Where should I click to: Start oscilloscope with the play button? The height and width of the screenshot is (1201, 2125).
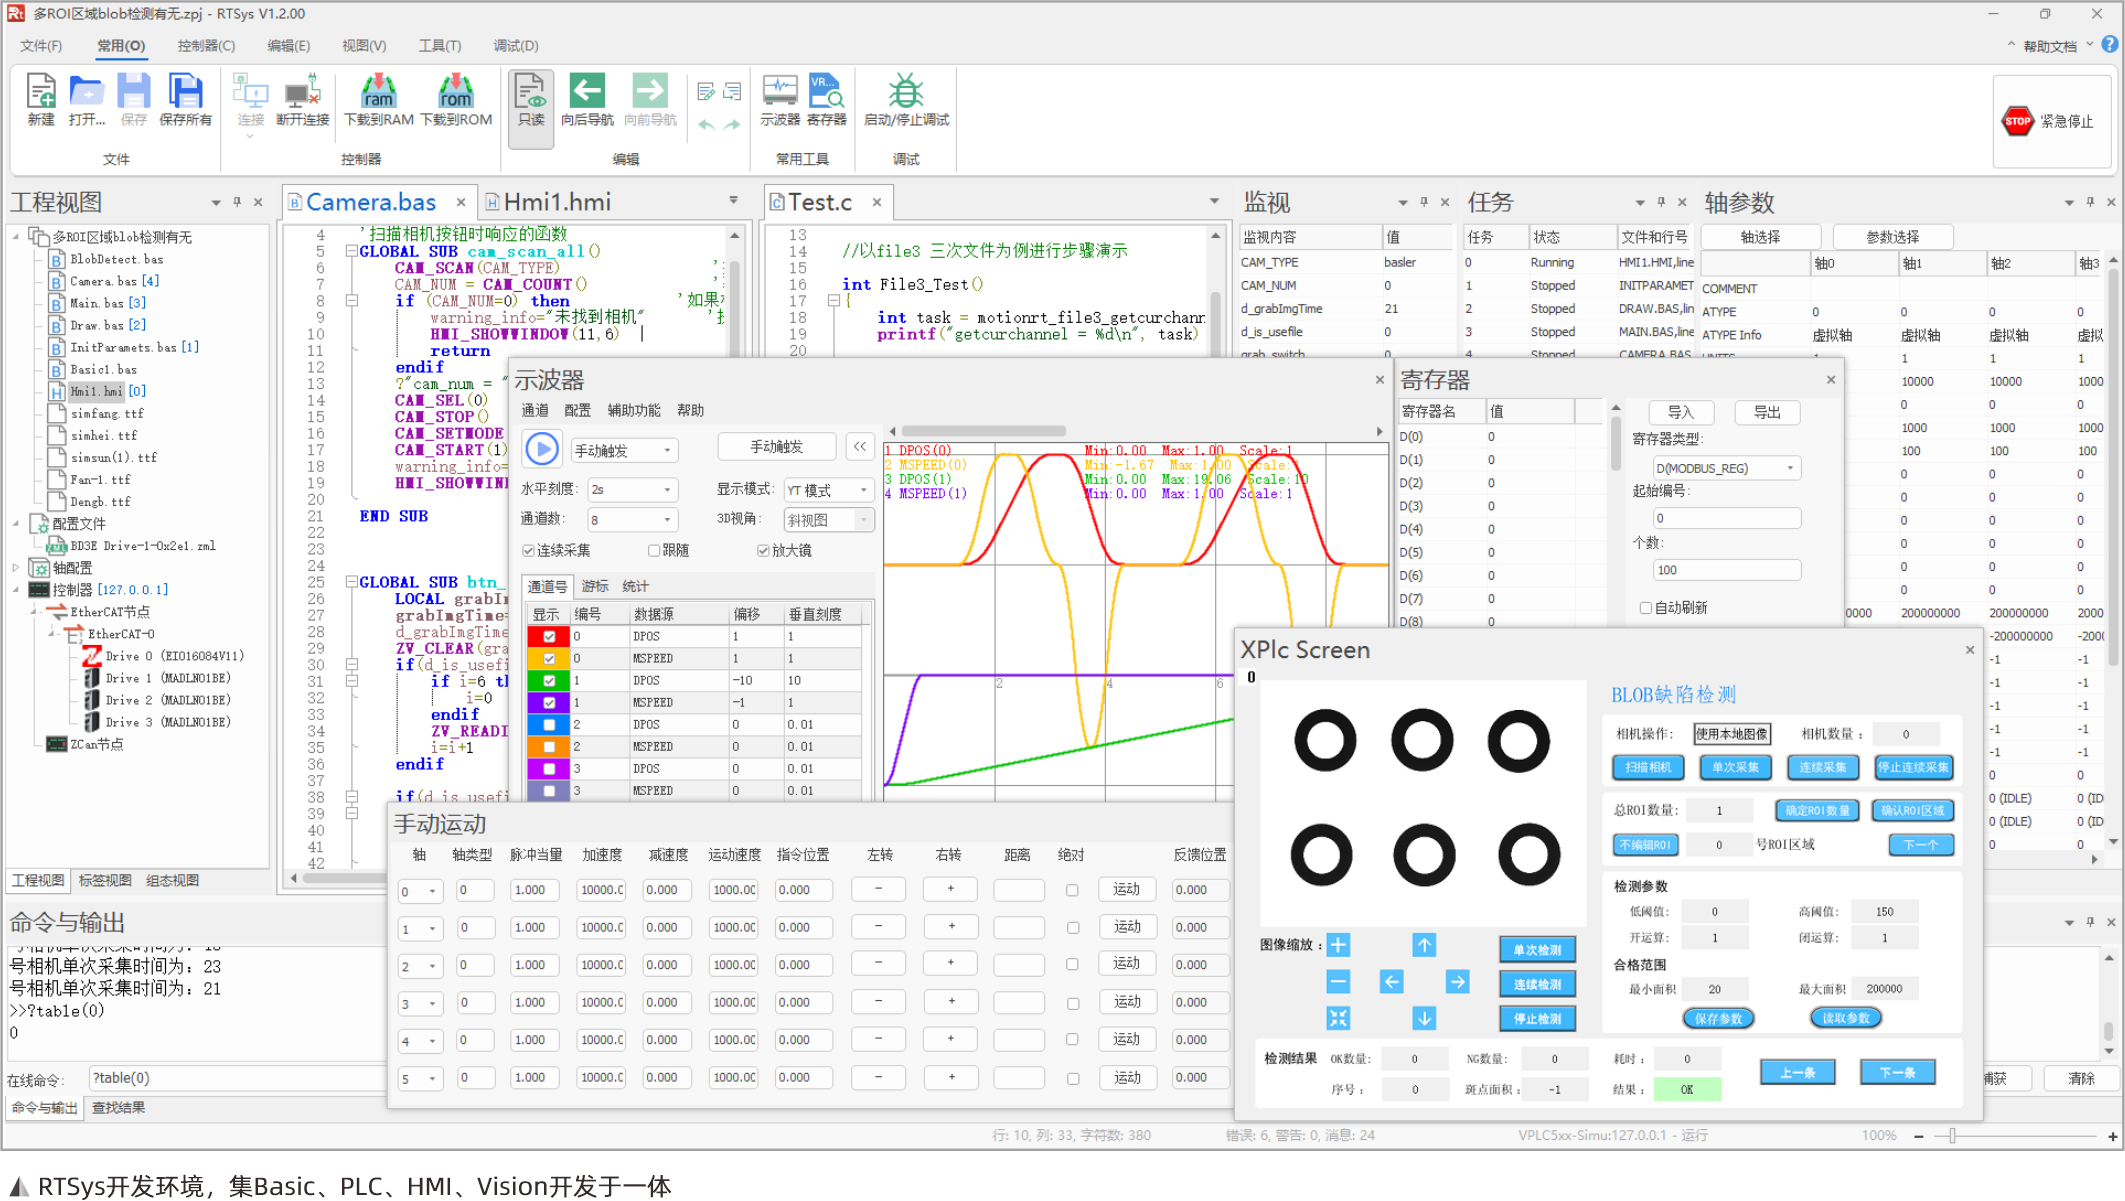(542, 449)
